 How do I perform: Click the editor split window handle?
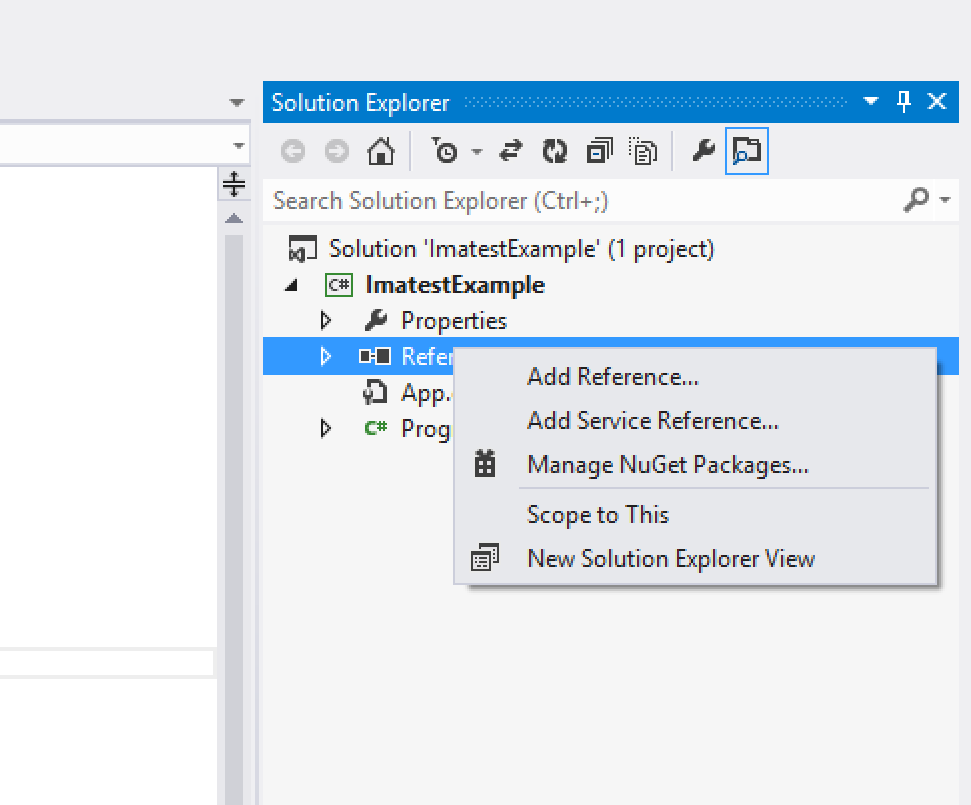click(x=234, y=184)
